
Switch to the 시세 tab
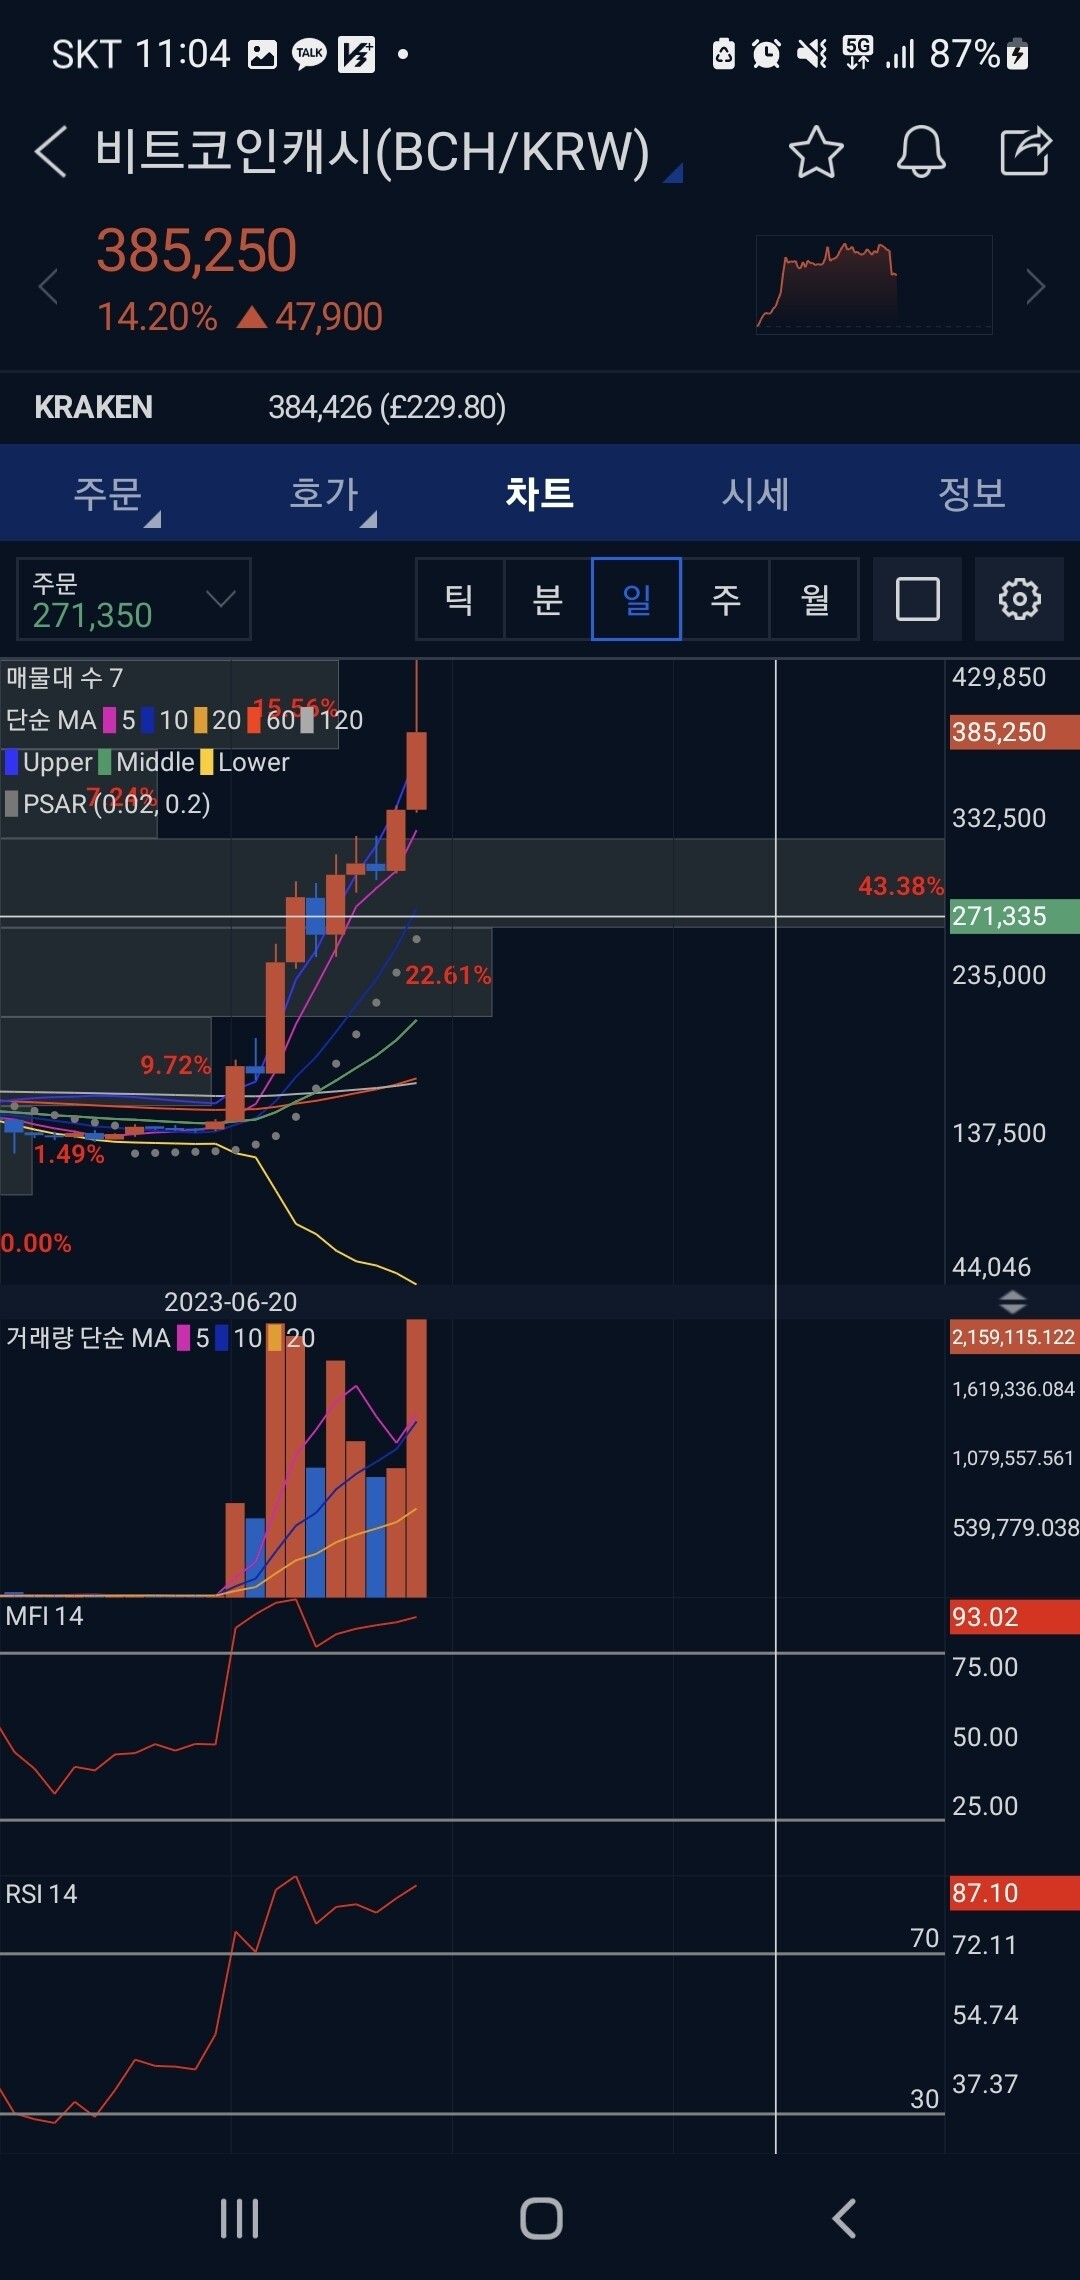pos(756,494)
